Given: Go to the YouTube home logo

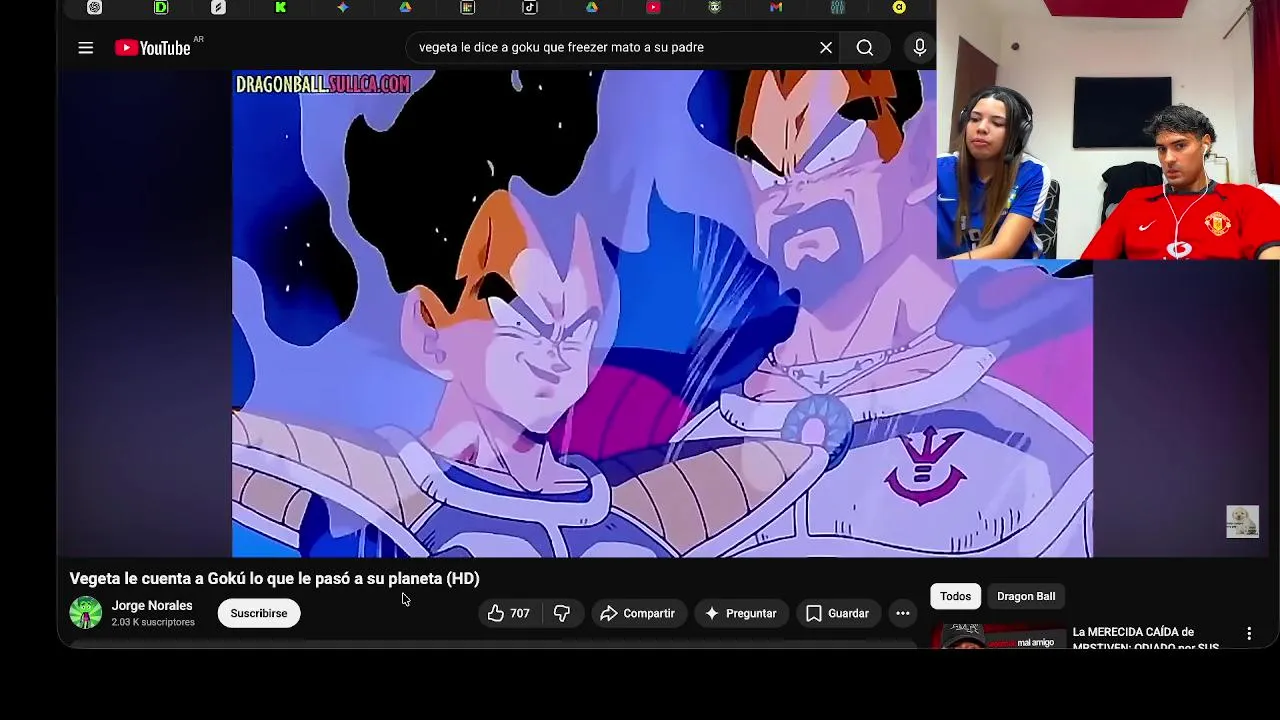Looking at the screenshot, I should pos(152,48).
